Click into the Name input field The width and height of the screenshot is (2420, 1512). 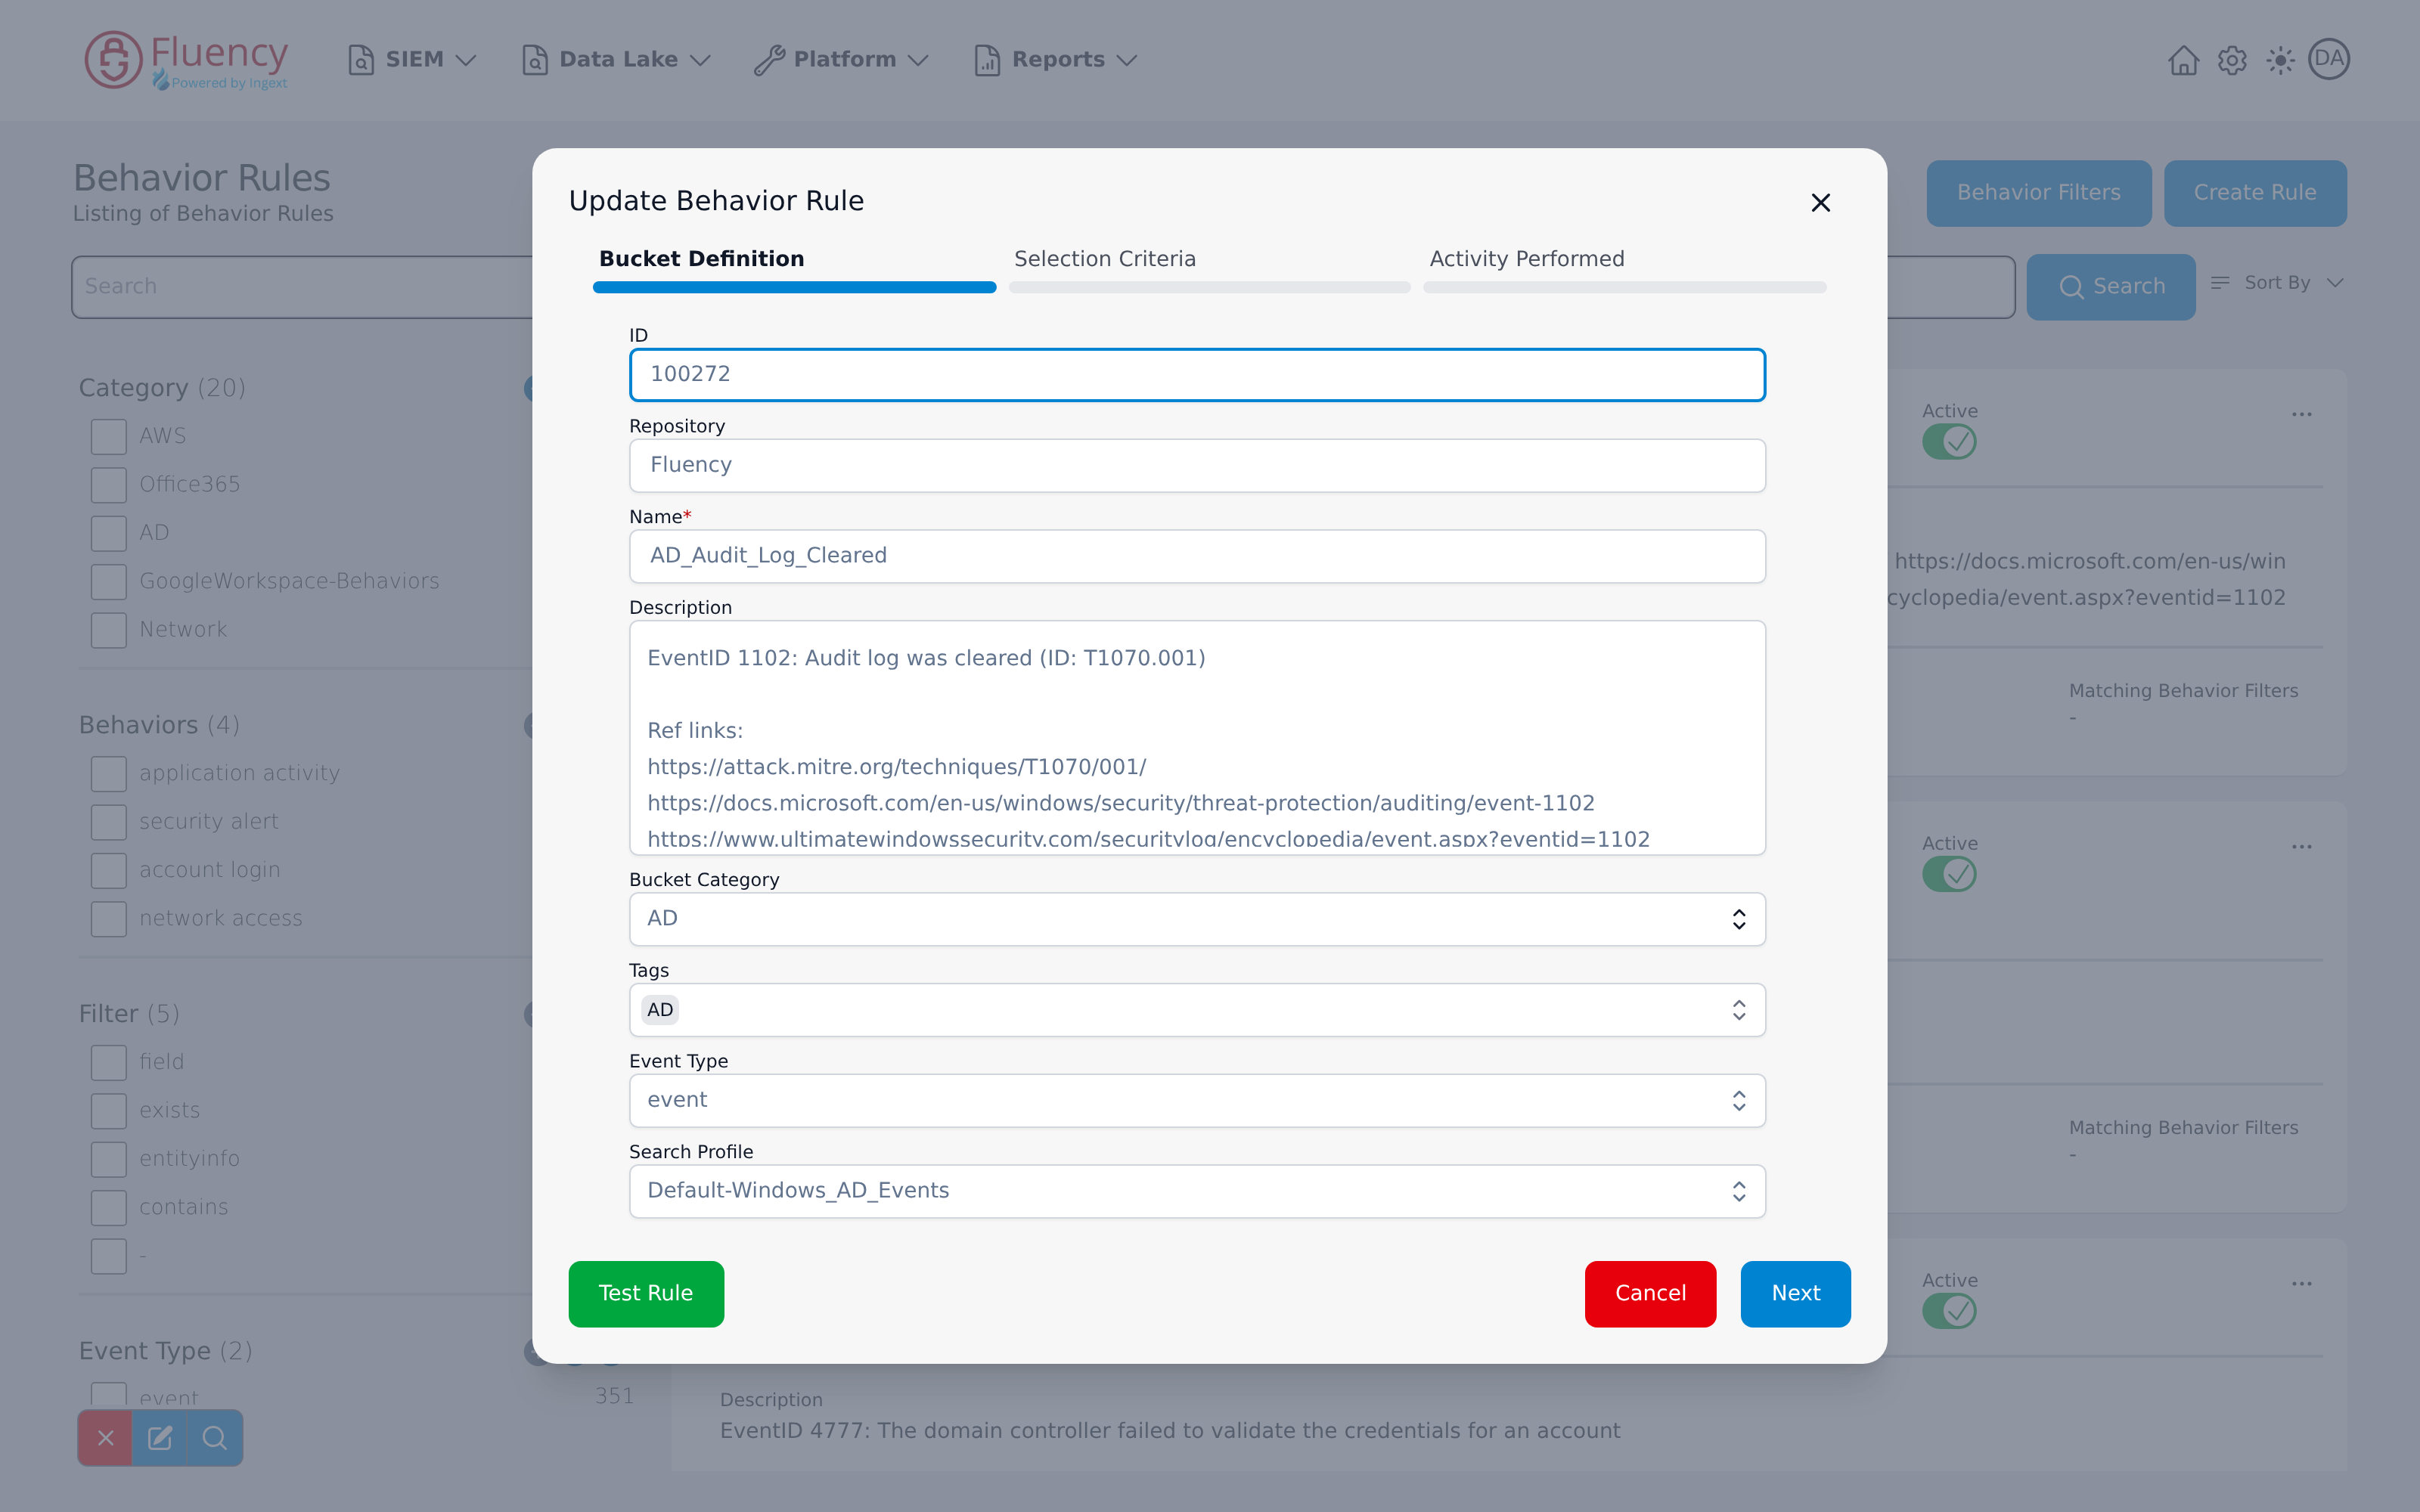[x=1197, y=556]
